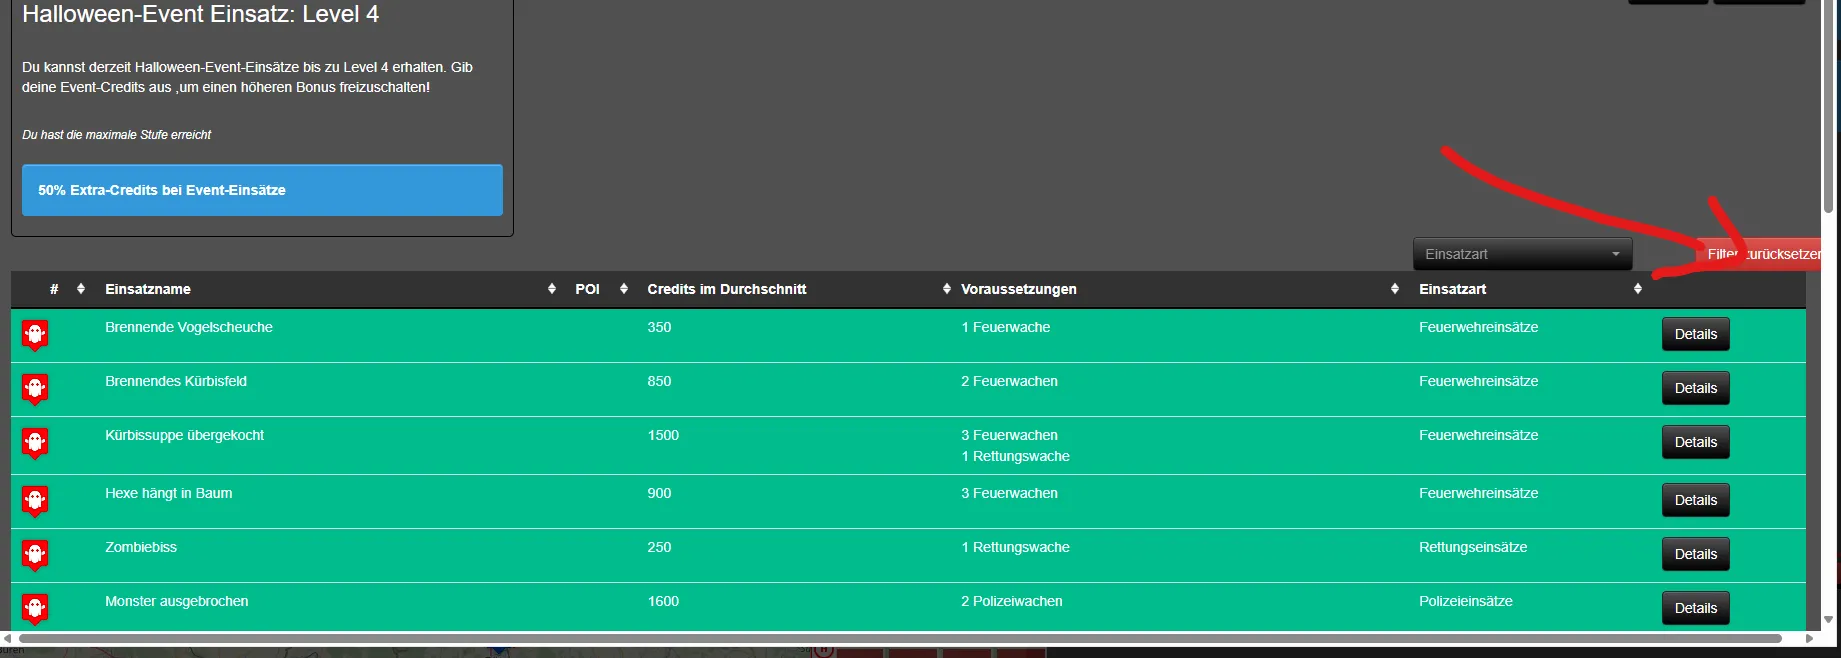Sort by Credits im Durchschnitt
This screenshot has height=658, width=1841.
coord(726,289)
